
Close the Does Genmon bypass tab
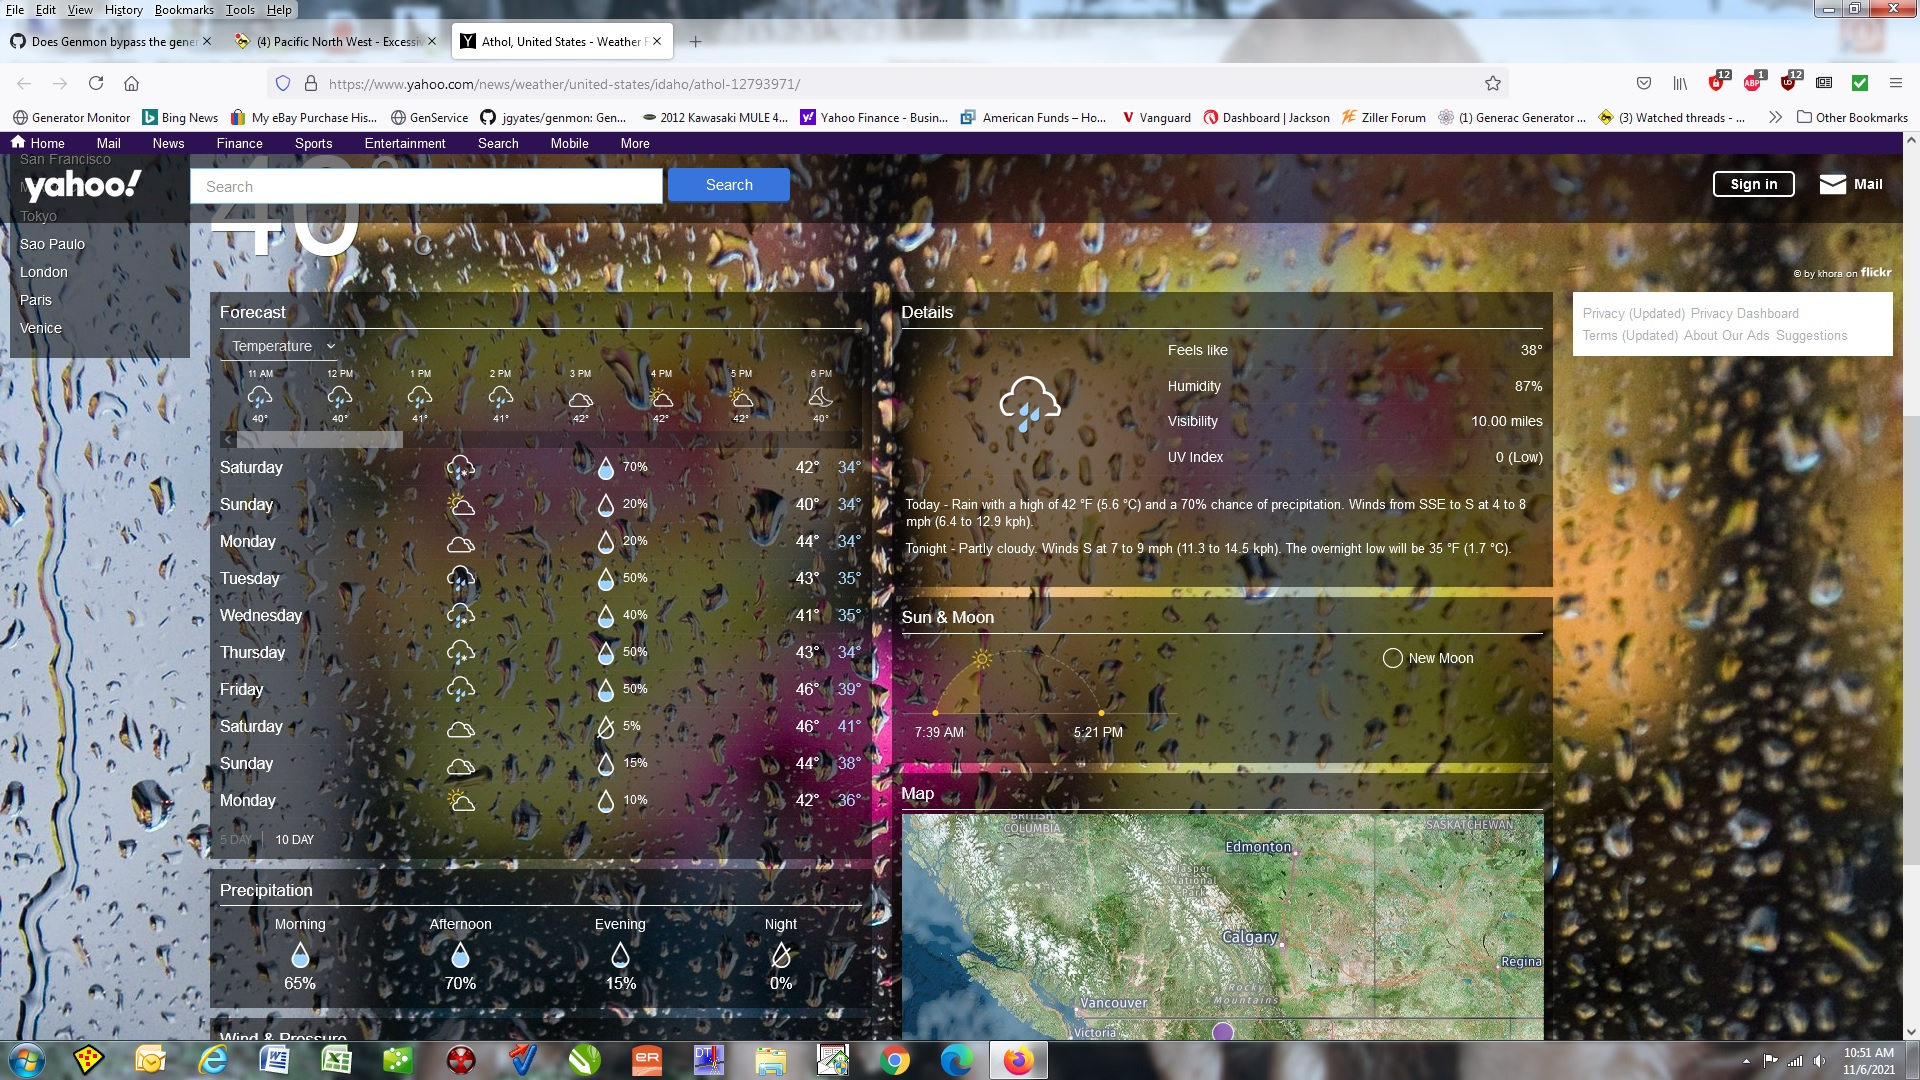(207, 42)
